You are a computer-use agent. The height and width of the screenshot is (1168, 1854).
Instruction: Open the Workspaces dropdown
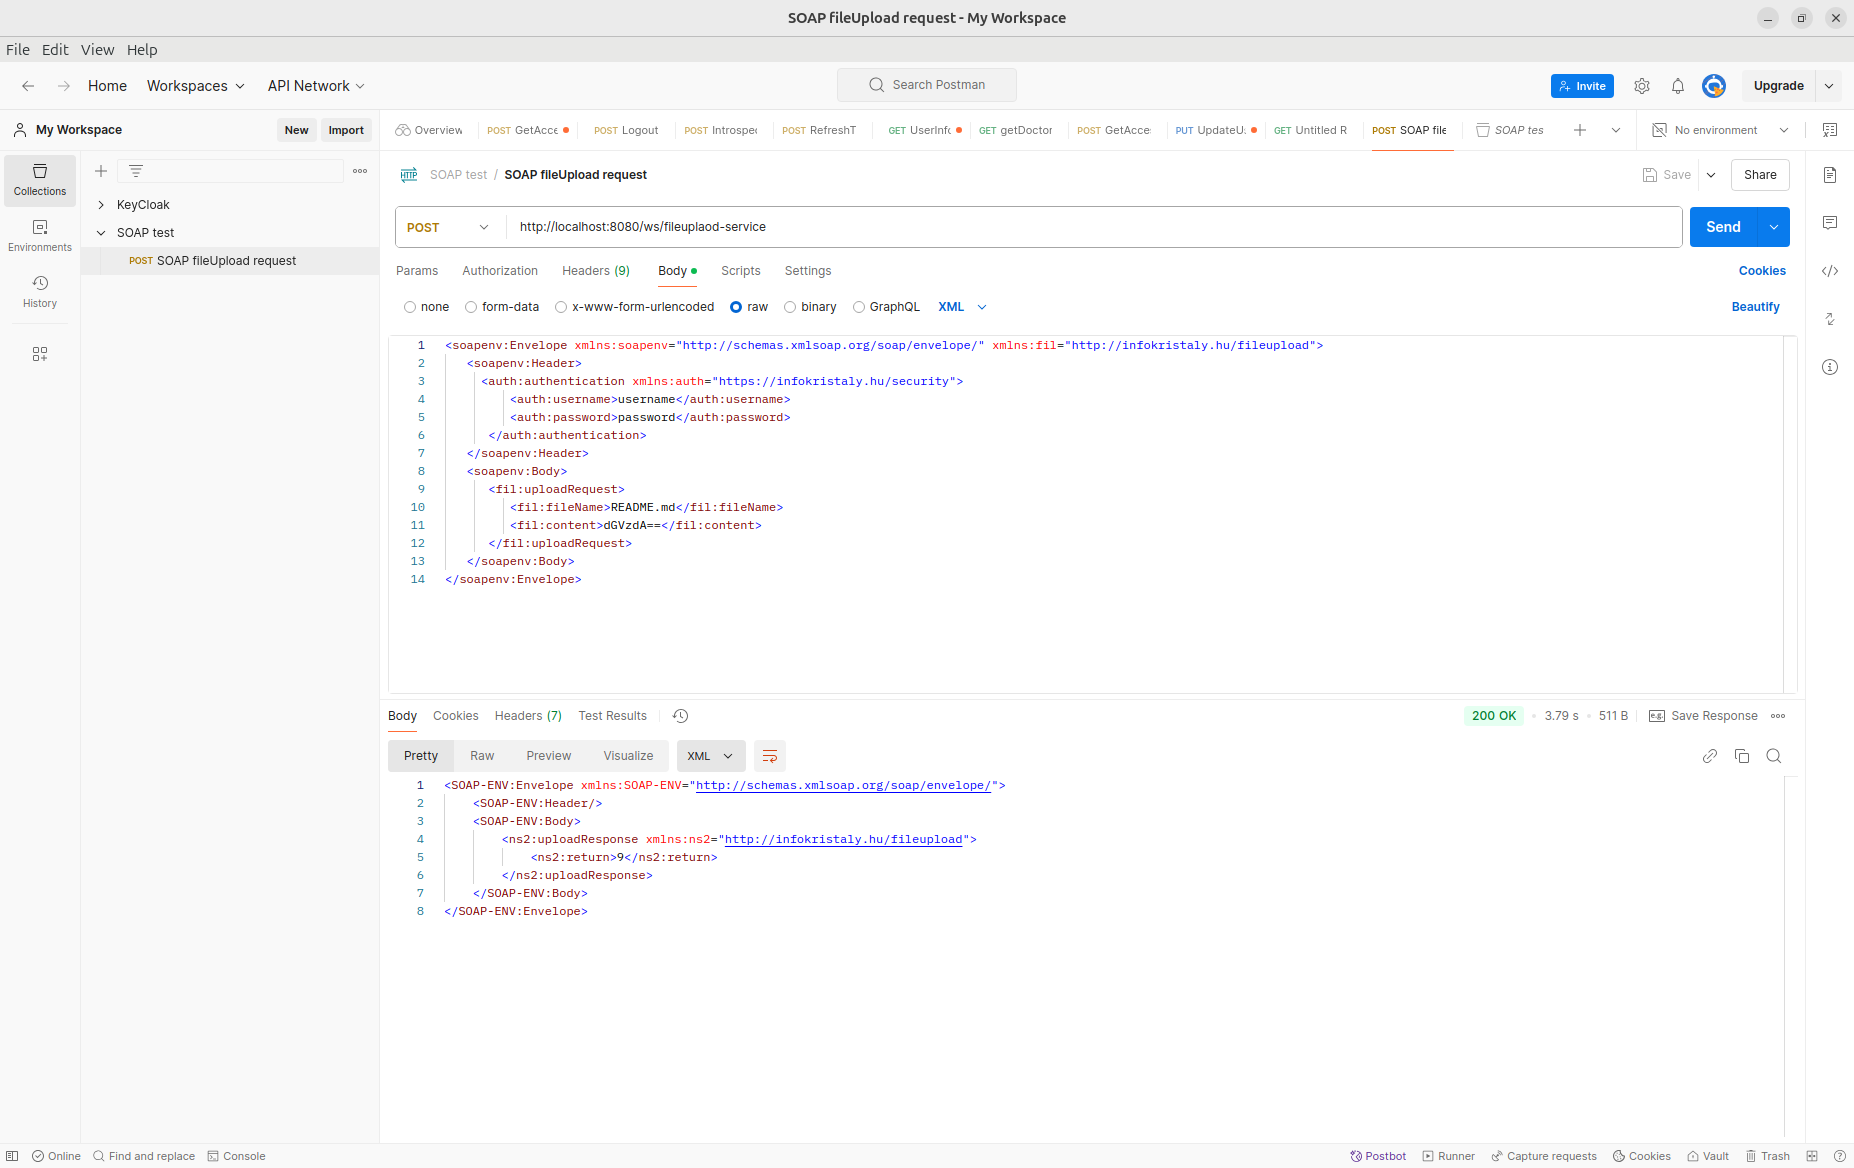(x=196, y=86)
